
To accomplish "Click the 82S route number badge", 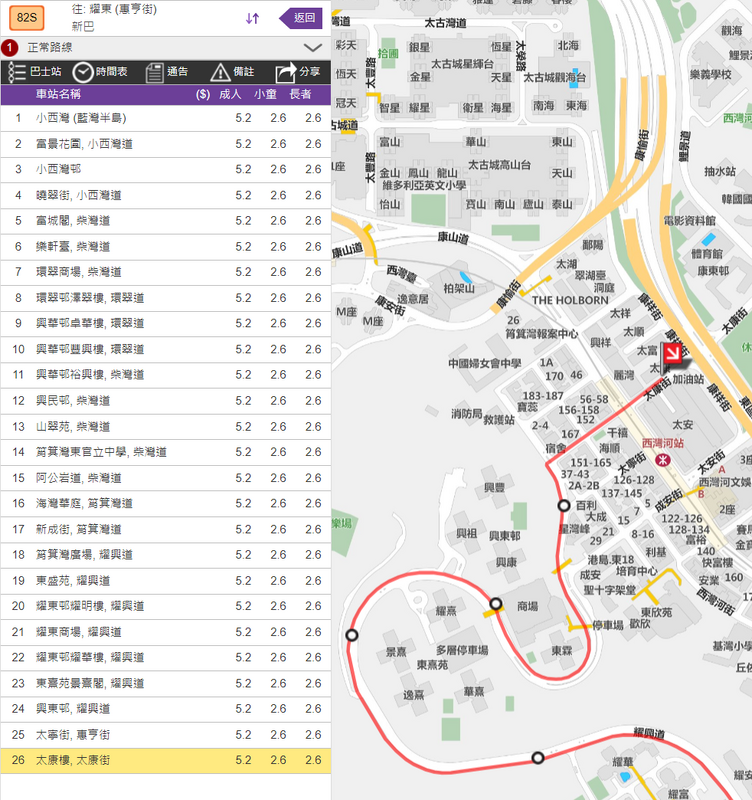I will [x=27, y=18].
